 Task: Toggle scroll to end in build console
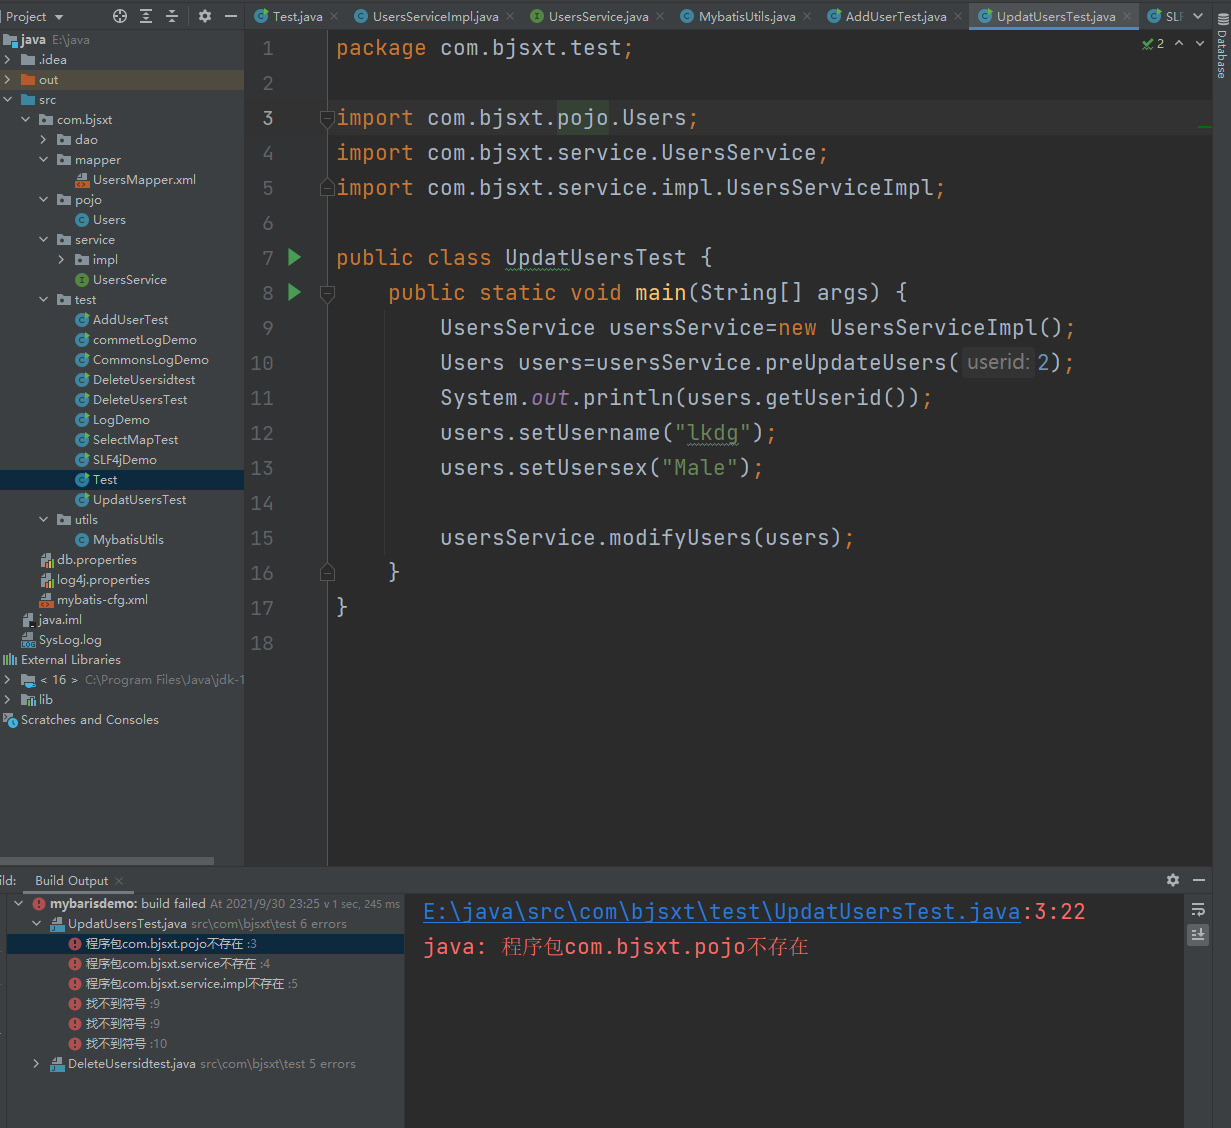tap(1198, 934)
